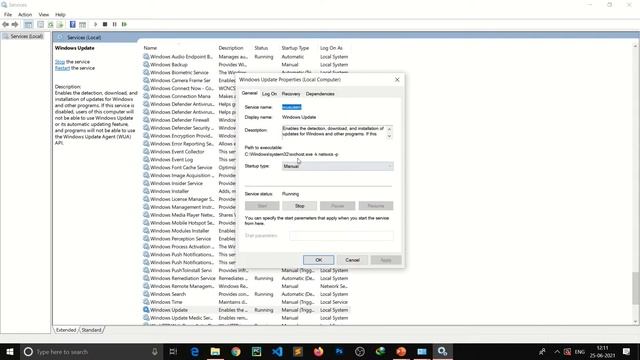Click OK in Properties dialog
Screen dimensions: 640x360
tap(318, 260)
